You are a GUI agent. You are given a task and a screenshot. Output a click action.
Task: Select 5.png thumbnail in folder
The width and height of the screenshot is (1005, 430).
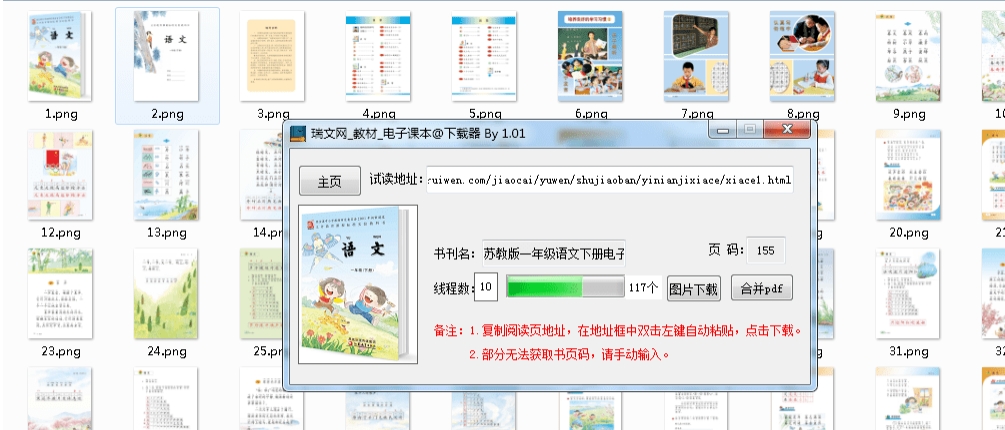pyautogui.click(x=484, y=56)
